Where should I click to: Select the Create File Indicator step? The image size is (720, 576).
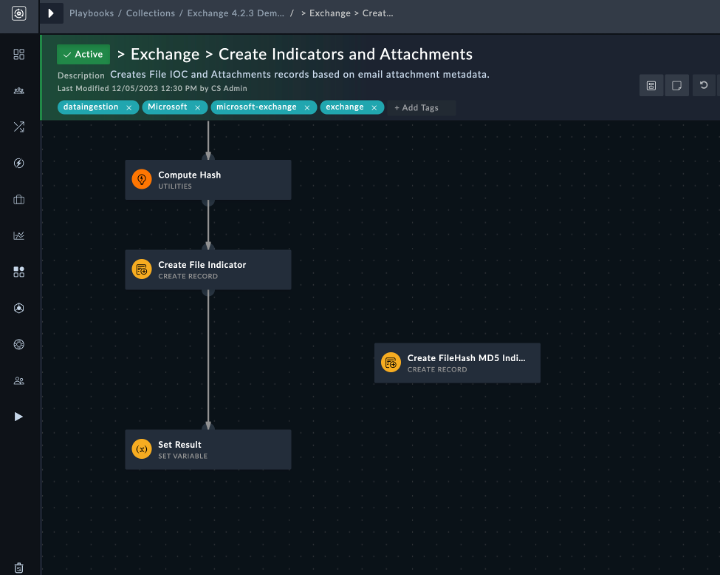point(208,270)
